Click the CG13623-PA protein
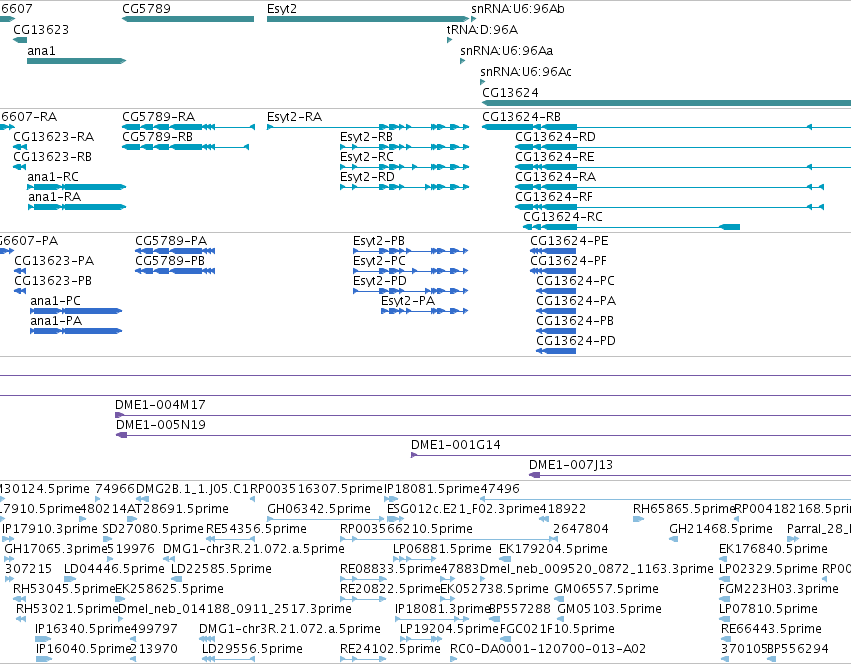851x664 pixels. [x=20, y=271]
